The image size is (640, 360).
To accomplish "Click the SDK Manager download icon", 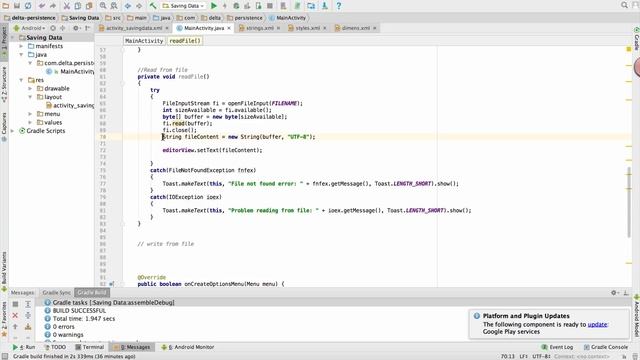I will (324, 6).
